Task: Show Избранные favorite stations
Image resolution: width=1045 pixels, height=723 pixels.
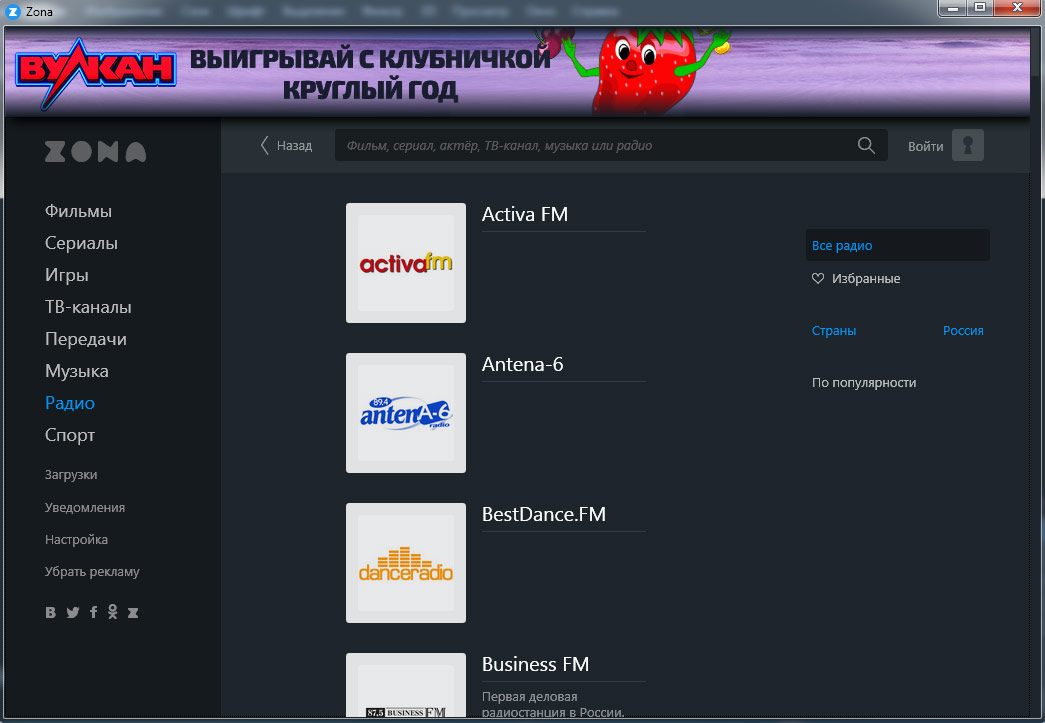Action: click(x=866, y=279)
